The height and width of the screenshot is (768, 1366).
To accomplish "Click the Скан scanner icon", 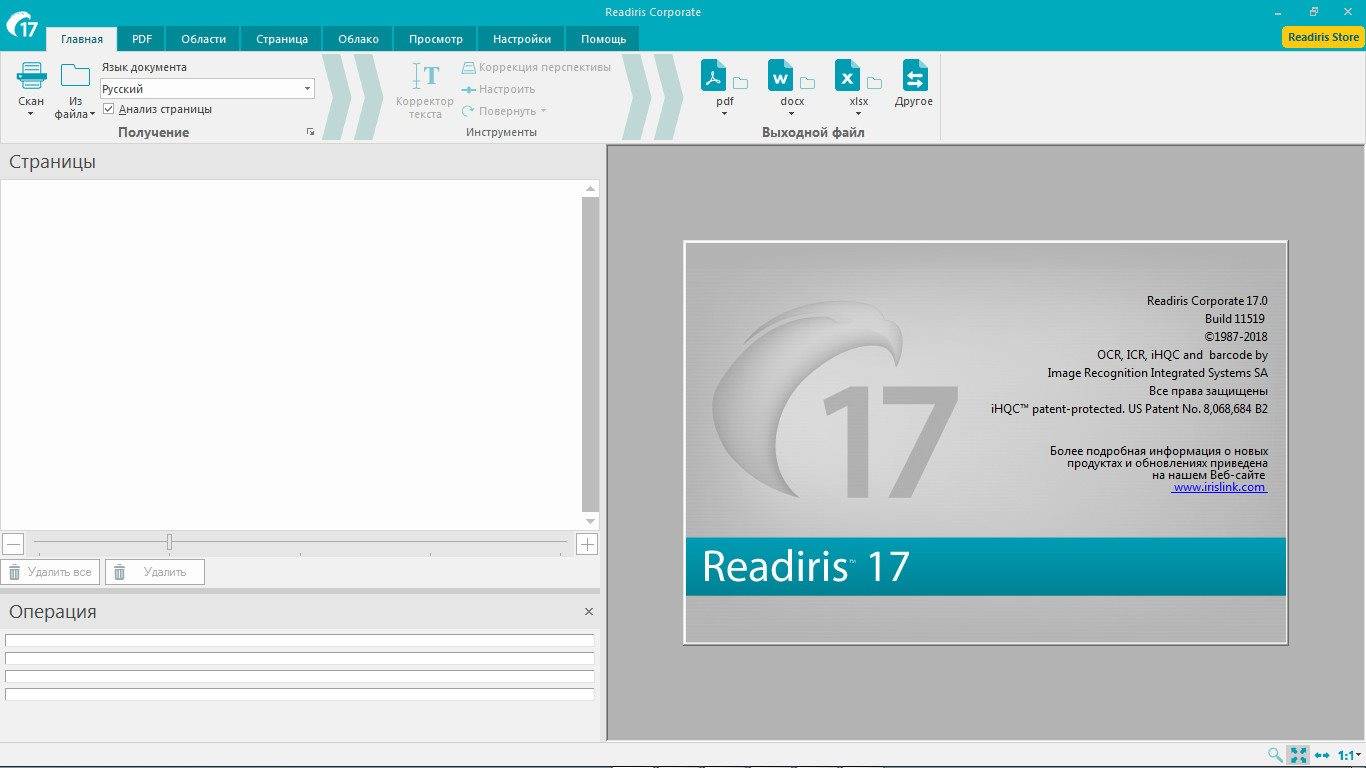I will click(31, 75).
